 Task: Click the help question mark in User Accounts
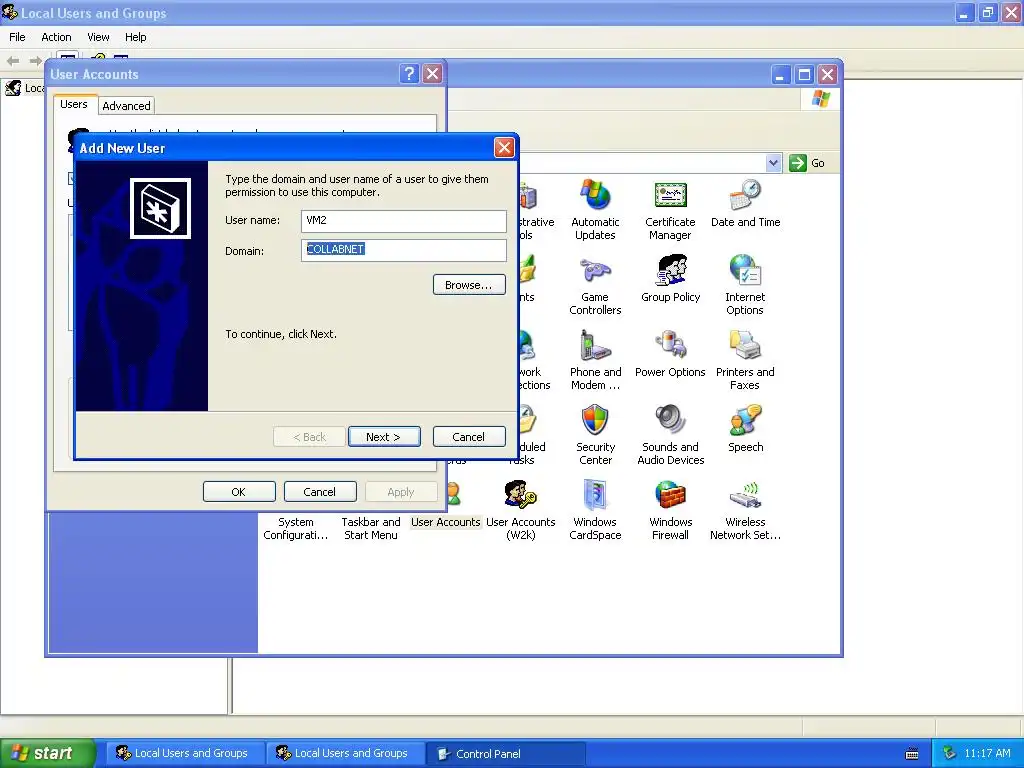coord(409,74)
